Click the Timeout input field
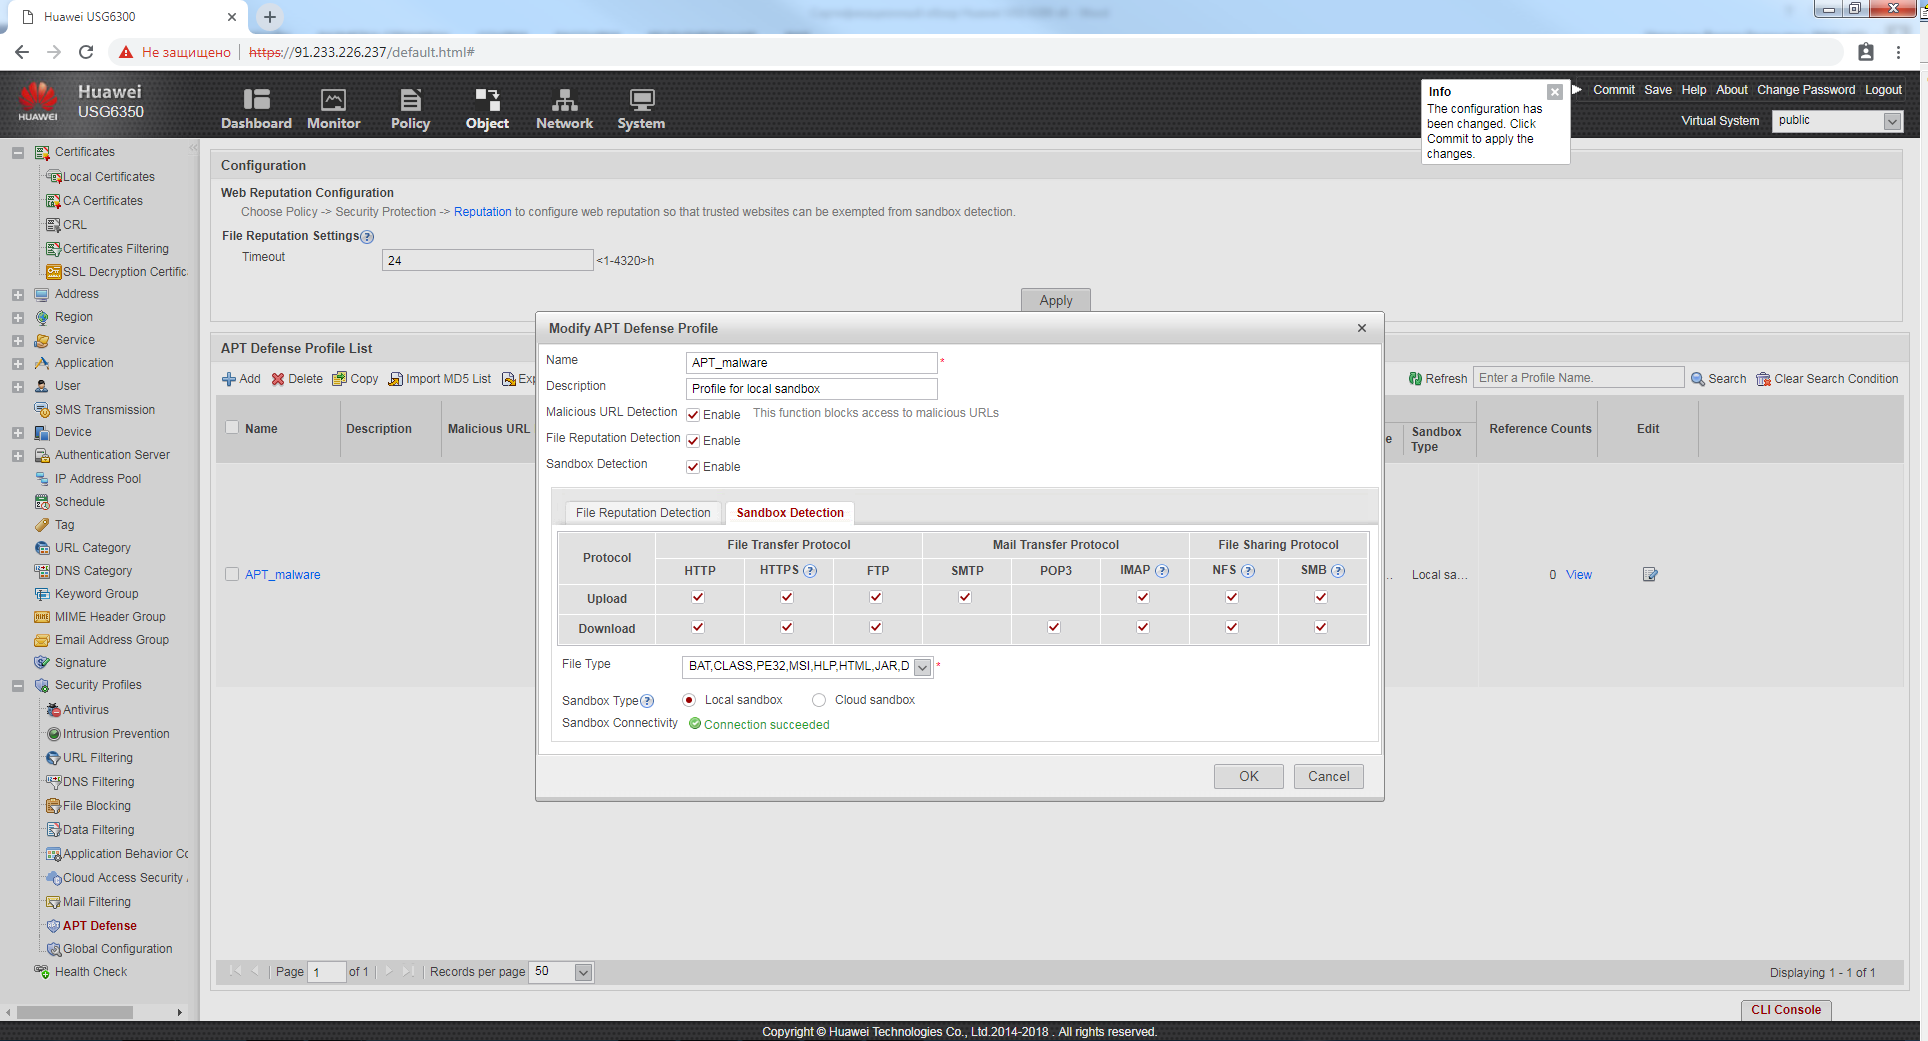This screenshot has height=1041, width=1928. pyautogui.click(x=487, y=260)
